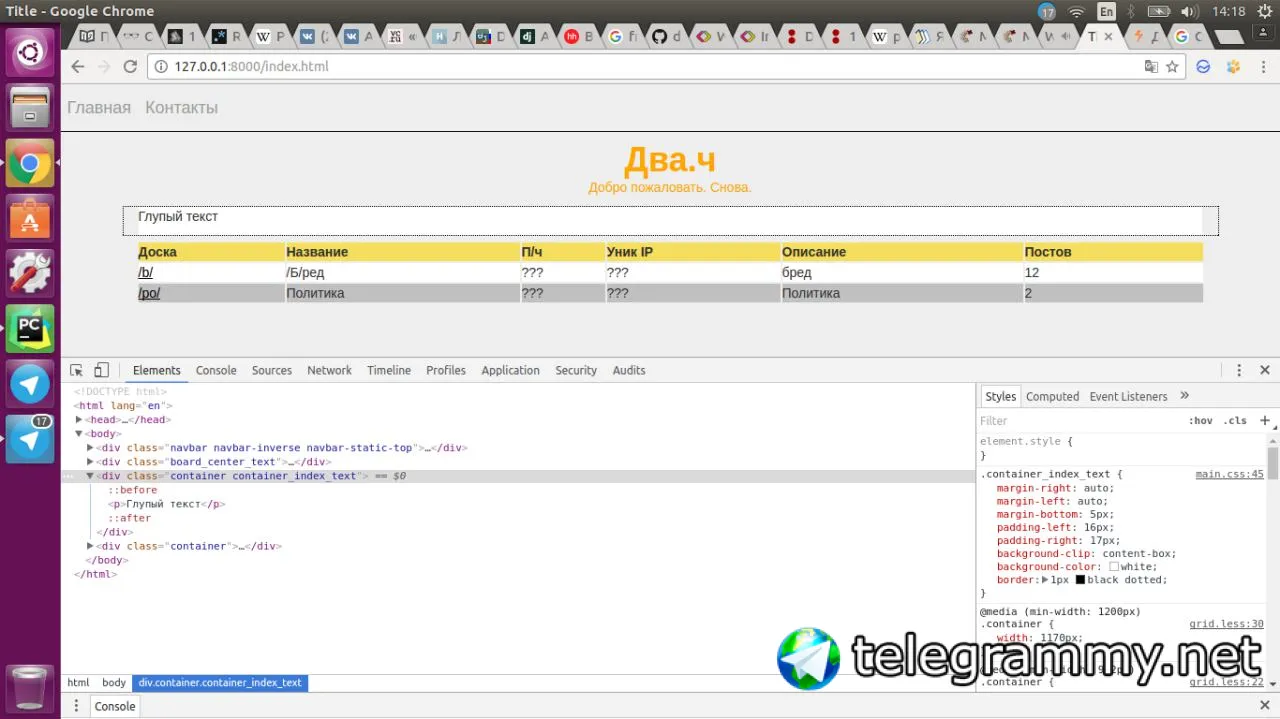Open the Profiles tab

[x=446, y=370]
